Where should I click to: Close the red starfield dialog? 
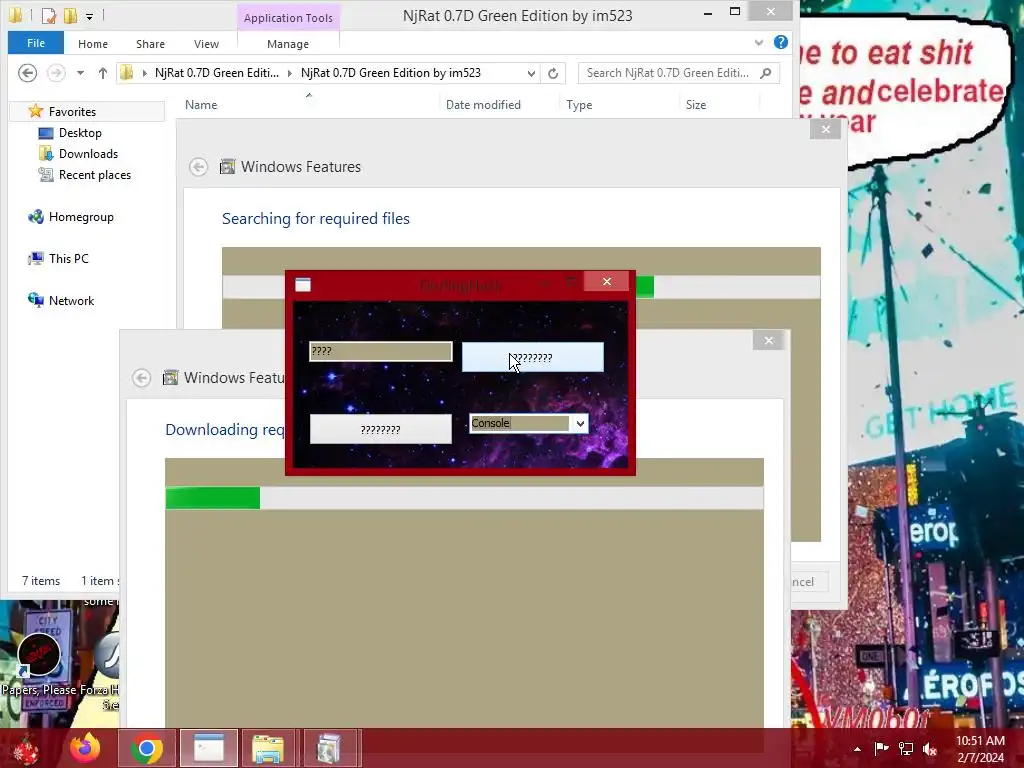[607, 281]
